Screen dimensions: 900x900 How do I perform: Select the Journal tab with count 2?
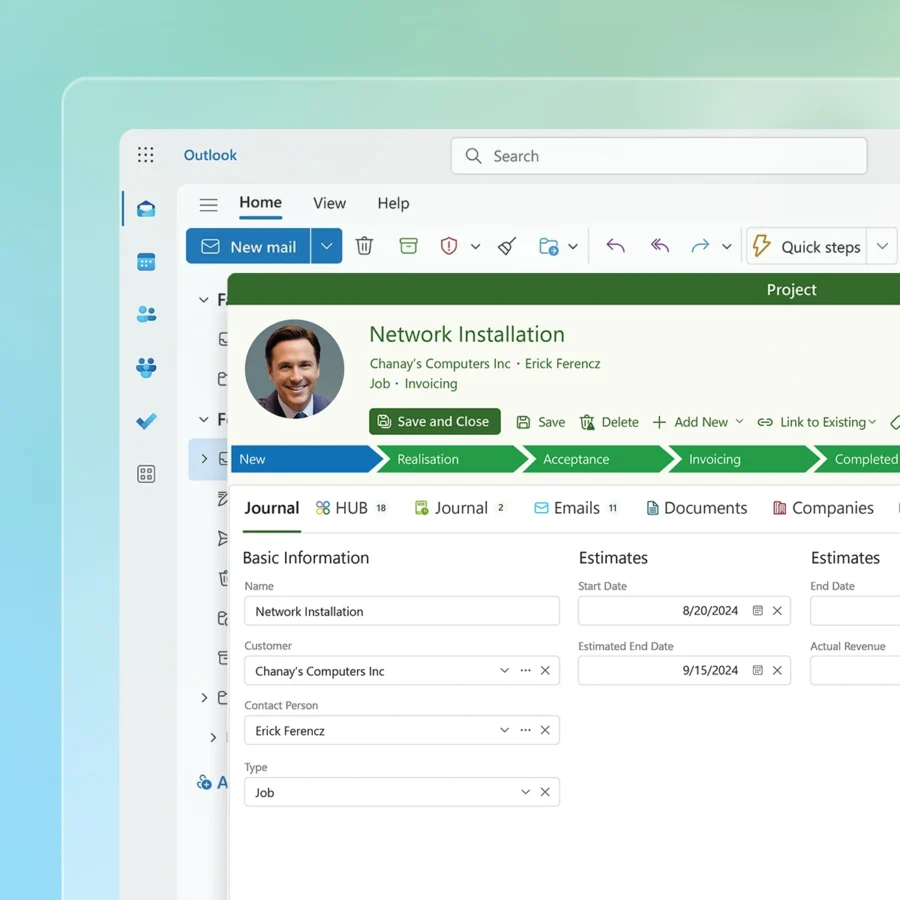point(460,508)
